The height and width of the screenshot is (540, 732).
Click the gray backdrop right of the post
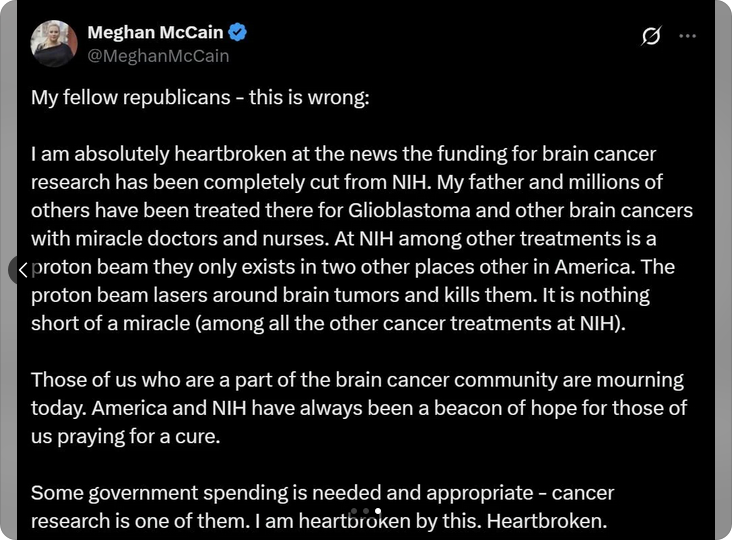[x=723, y=271]
